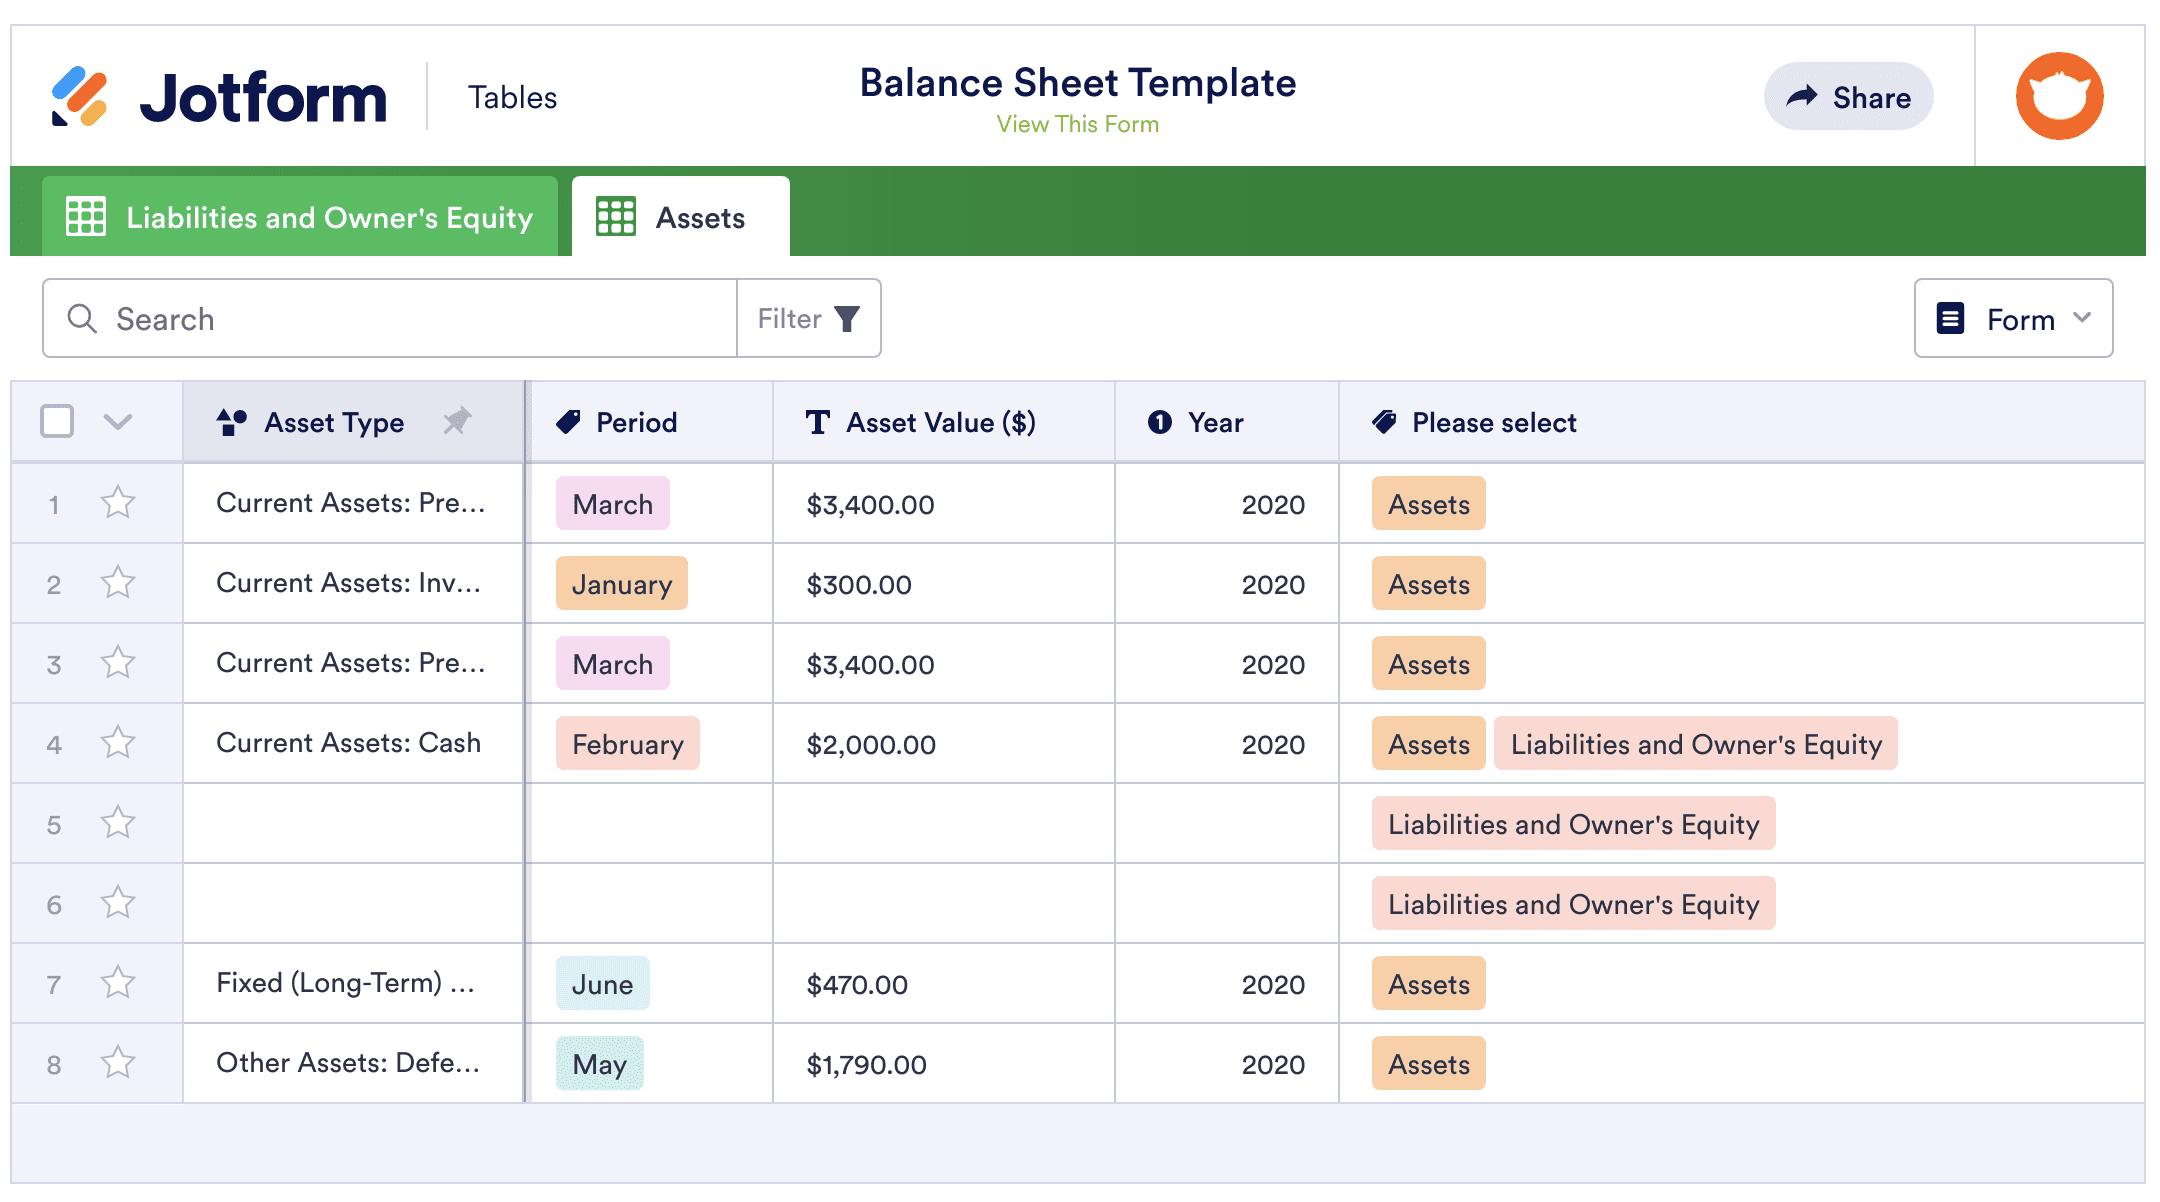Click the Year column header
Screen dimensions: 2160x1202
[x=1227, y=422]
